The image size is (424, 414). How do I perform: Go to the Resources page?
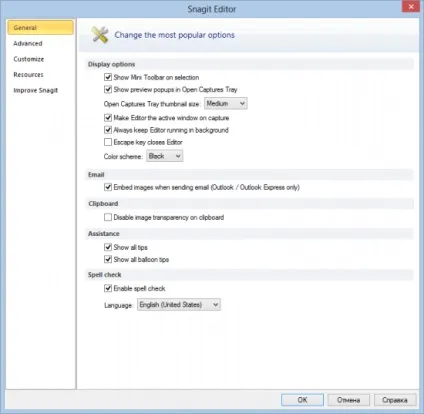28,75
